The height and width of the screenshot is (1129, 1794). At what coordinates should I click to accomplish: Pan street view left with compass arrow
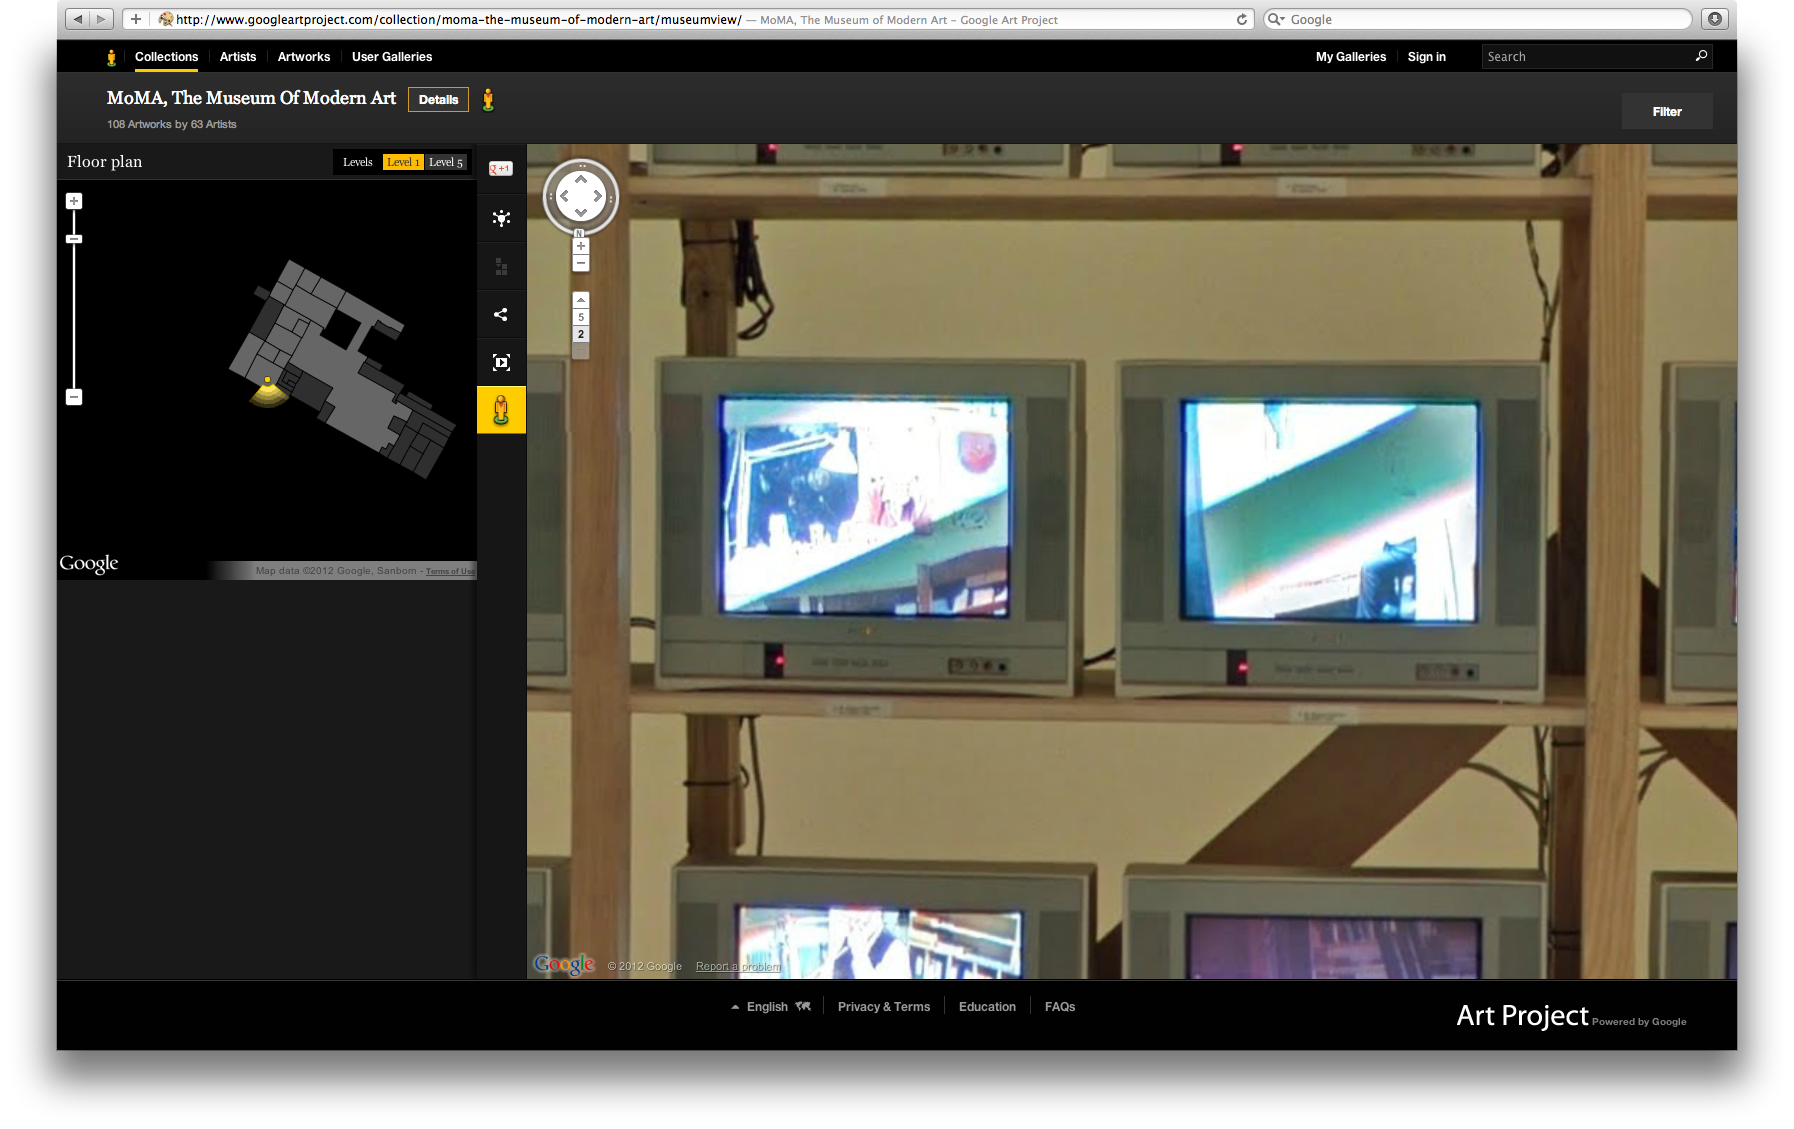pos(564,197)
